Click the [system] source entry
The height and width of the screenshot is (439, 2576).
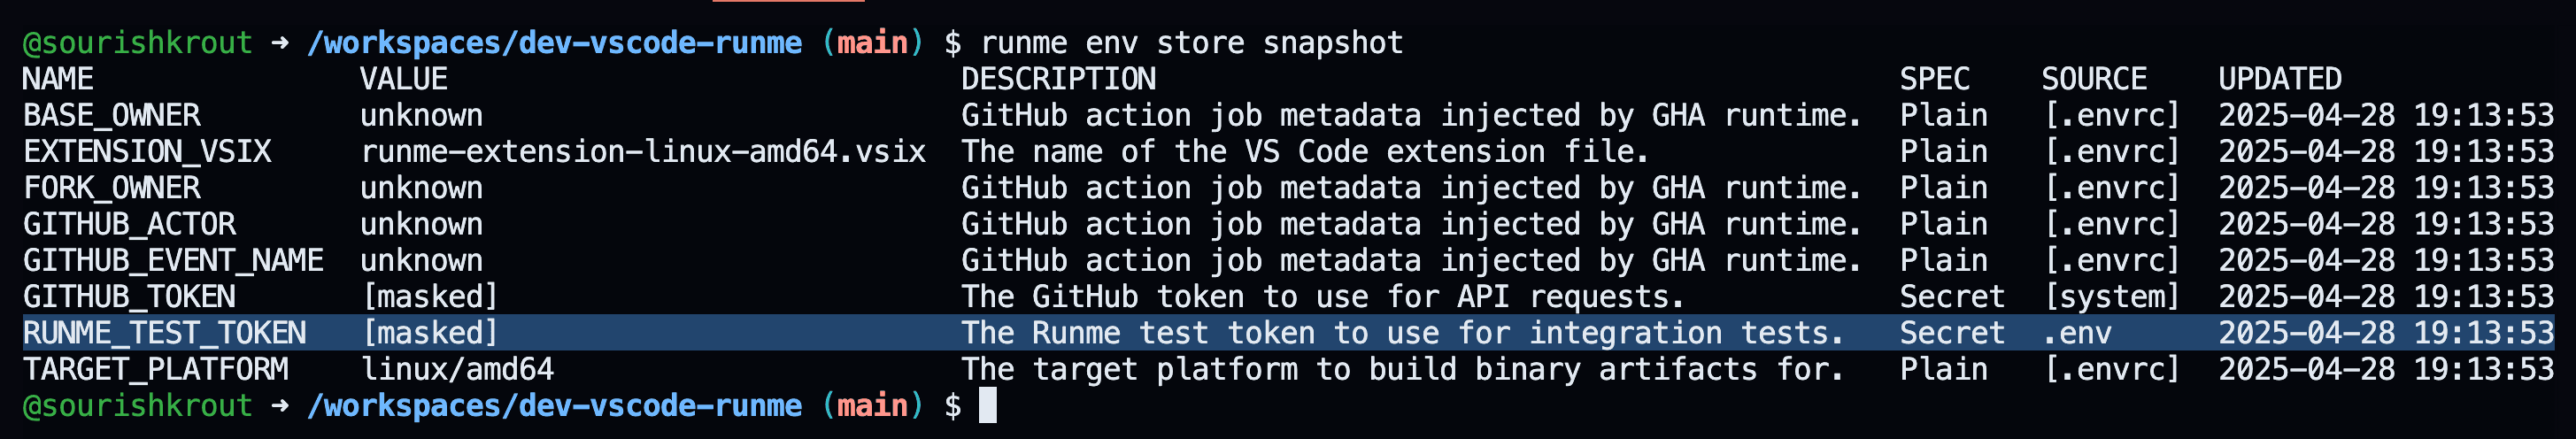pyautogui.click(x=2111, y=297)
